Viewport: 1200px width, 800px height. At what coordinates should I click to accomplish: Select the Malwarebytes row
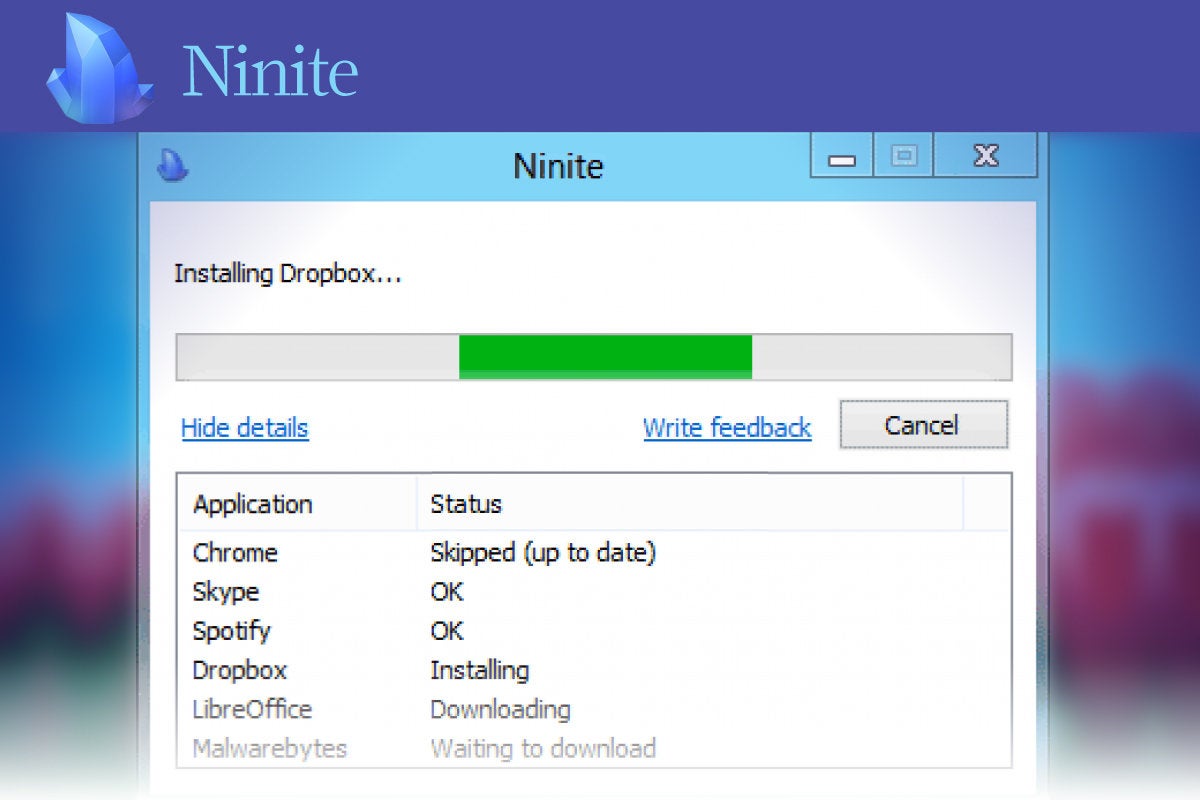[x=594, y=748]
